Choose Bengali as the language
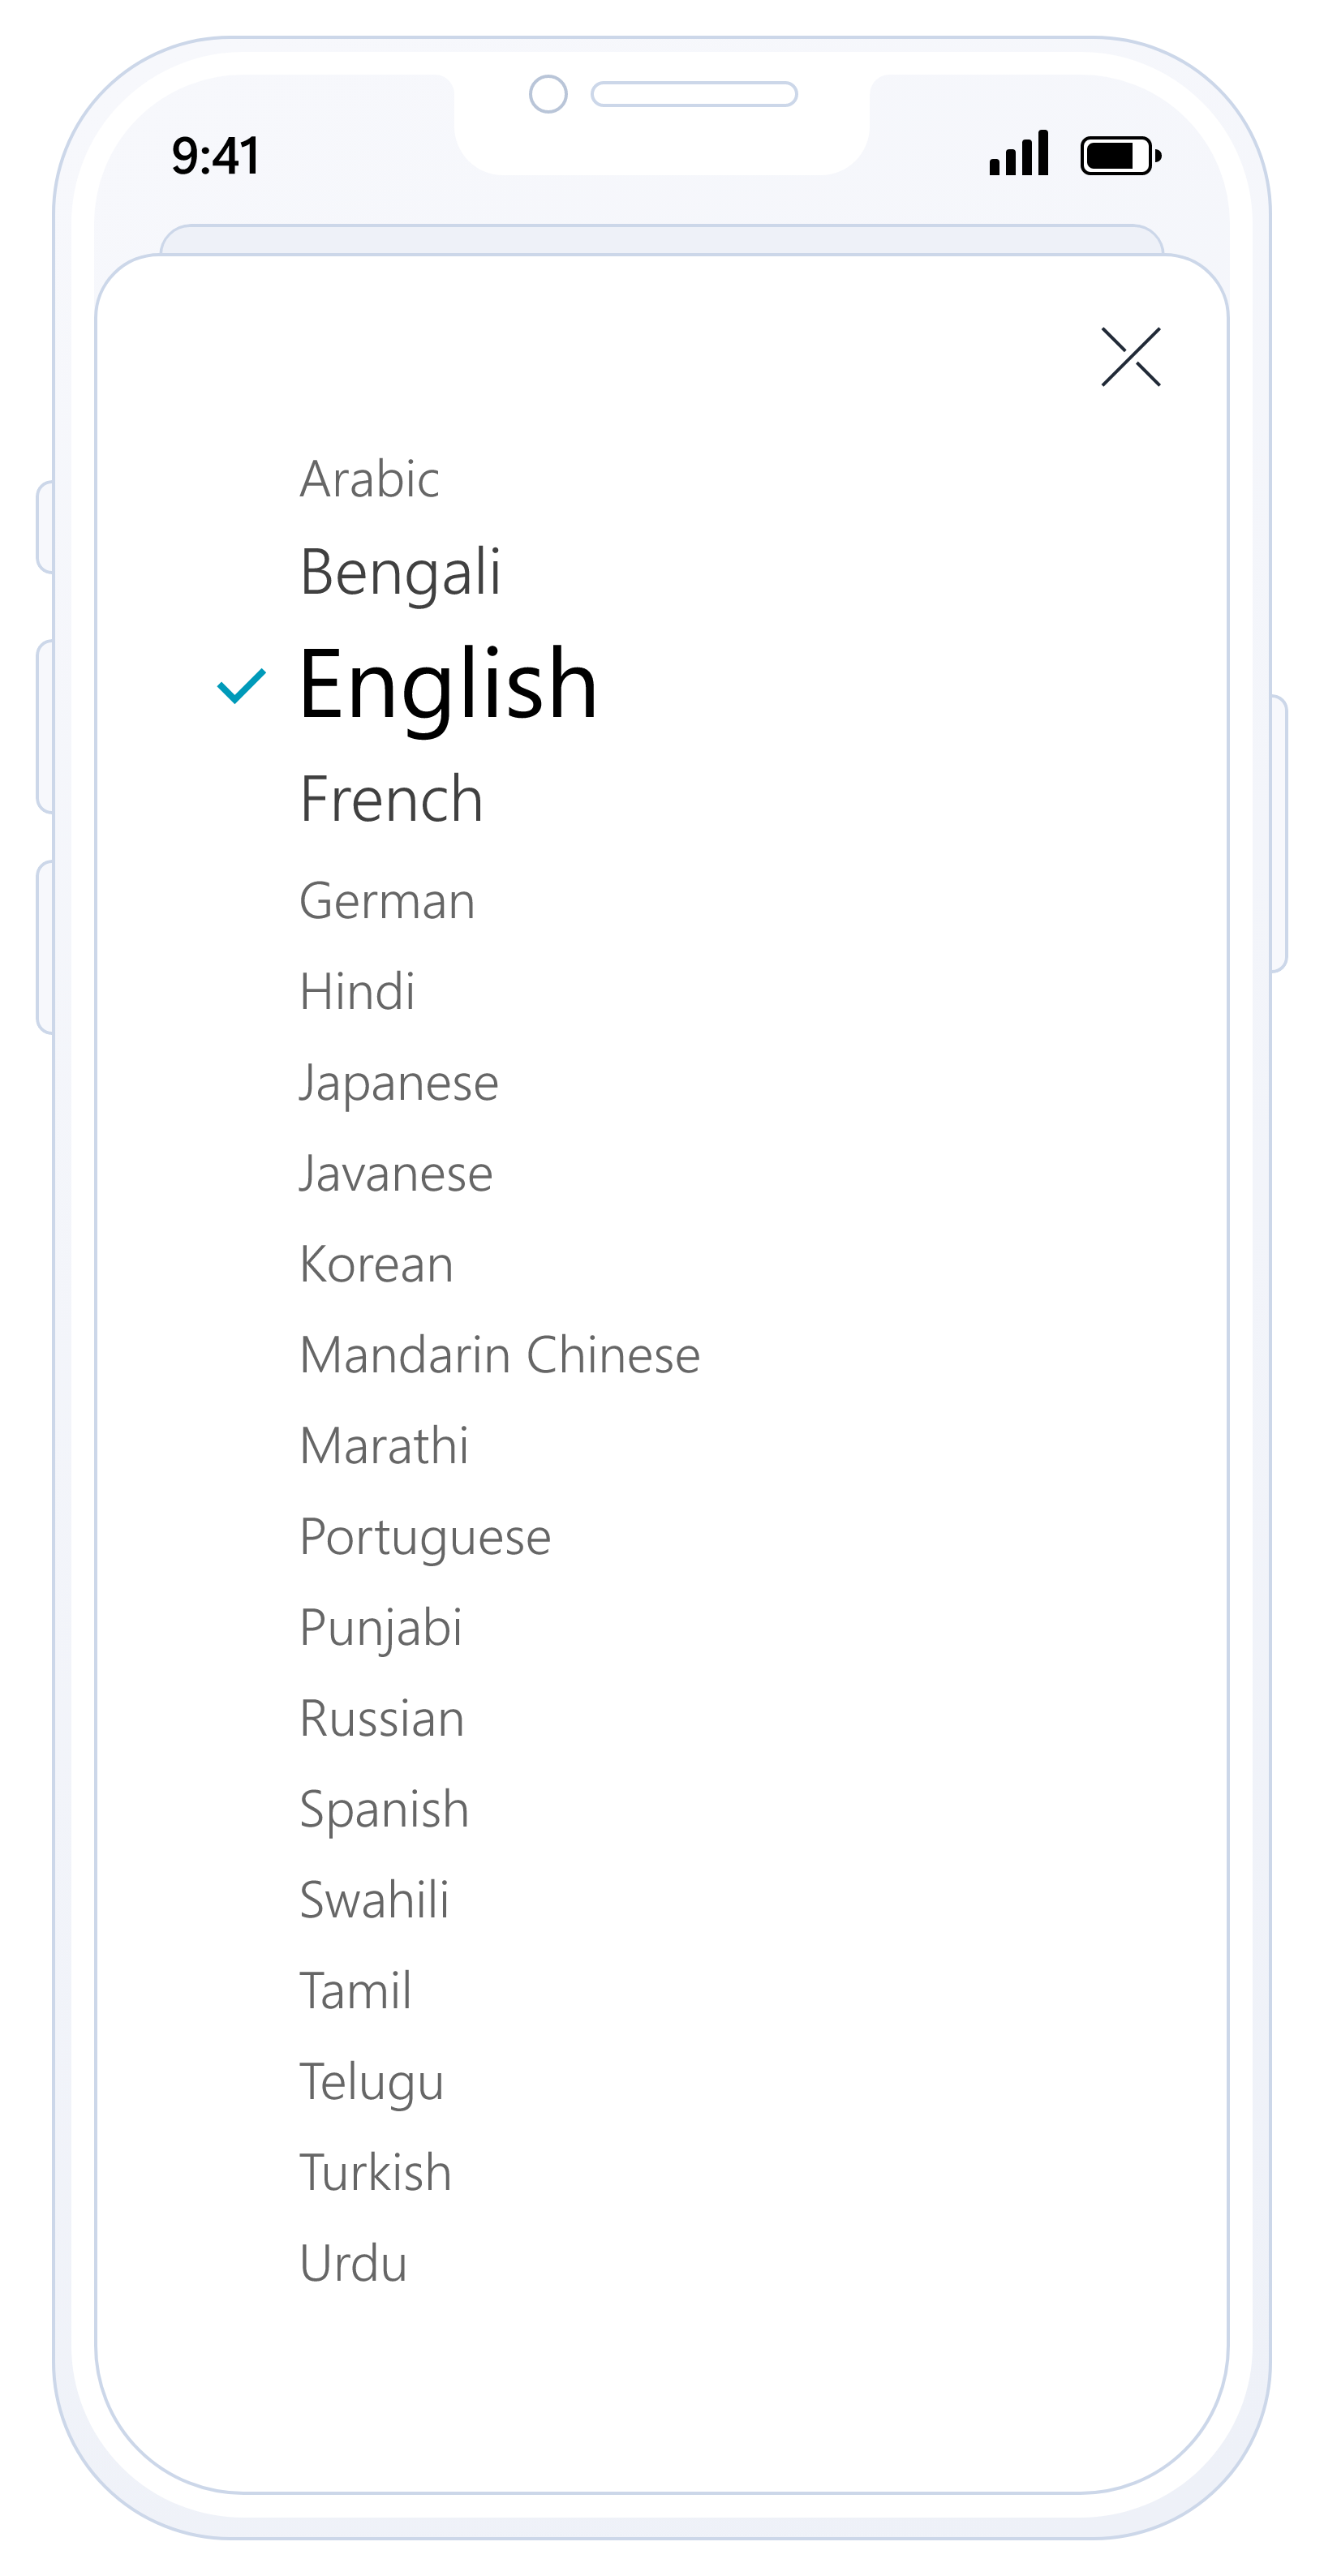This screenshot has height=2576, width=1324. coord(400,573)
